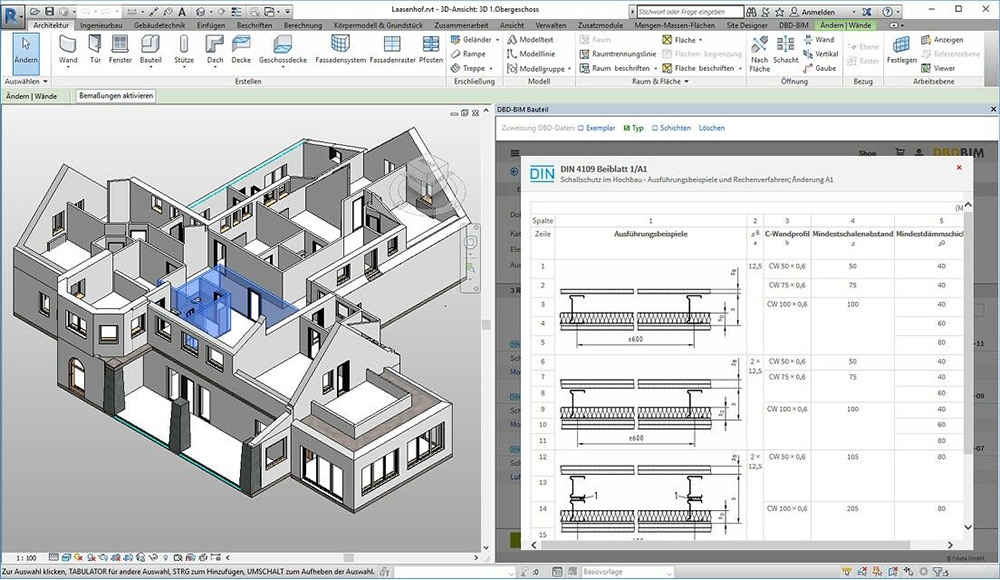1000x580 pixels.
Task: Switch to the Ansicht tab
Action: tap(511, 26)
